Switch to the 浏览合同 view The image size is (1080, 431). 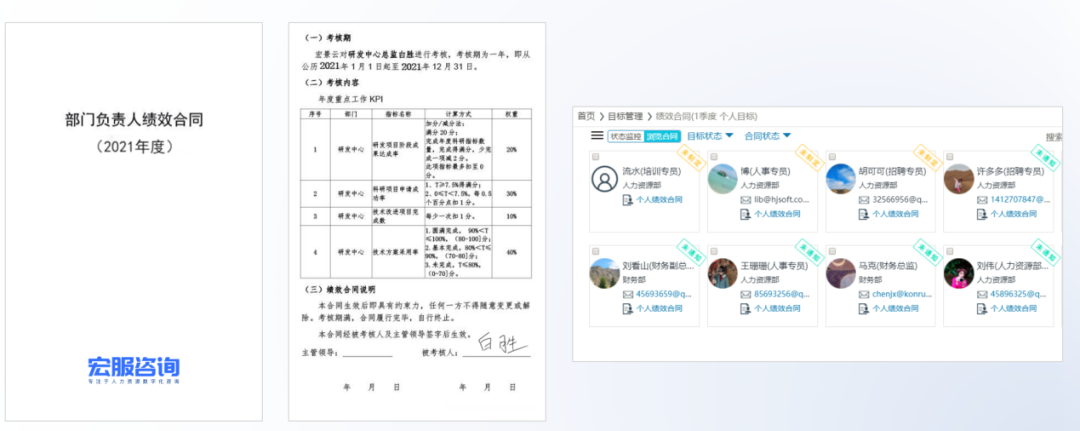coord(662,136)
